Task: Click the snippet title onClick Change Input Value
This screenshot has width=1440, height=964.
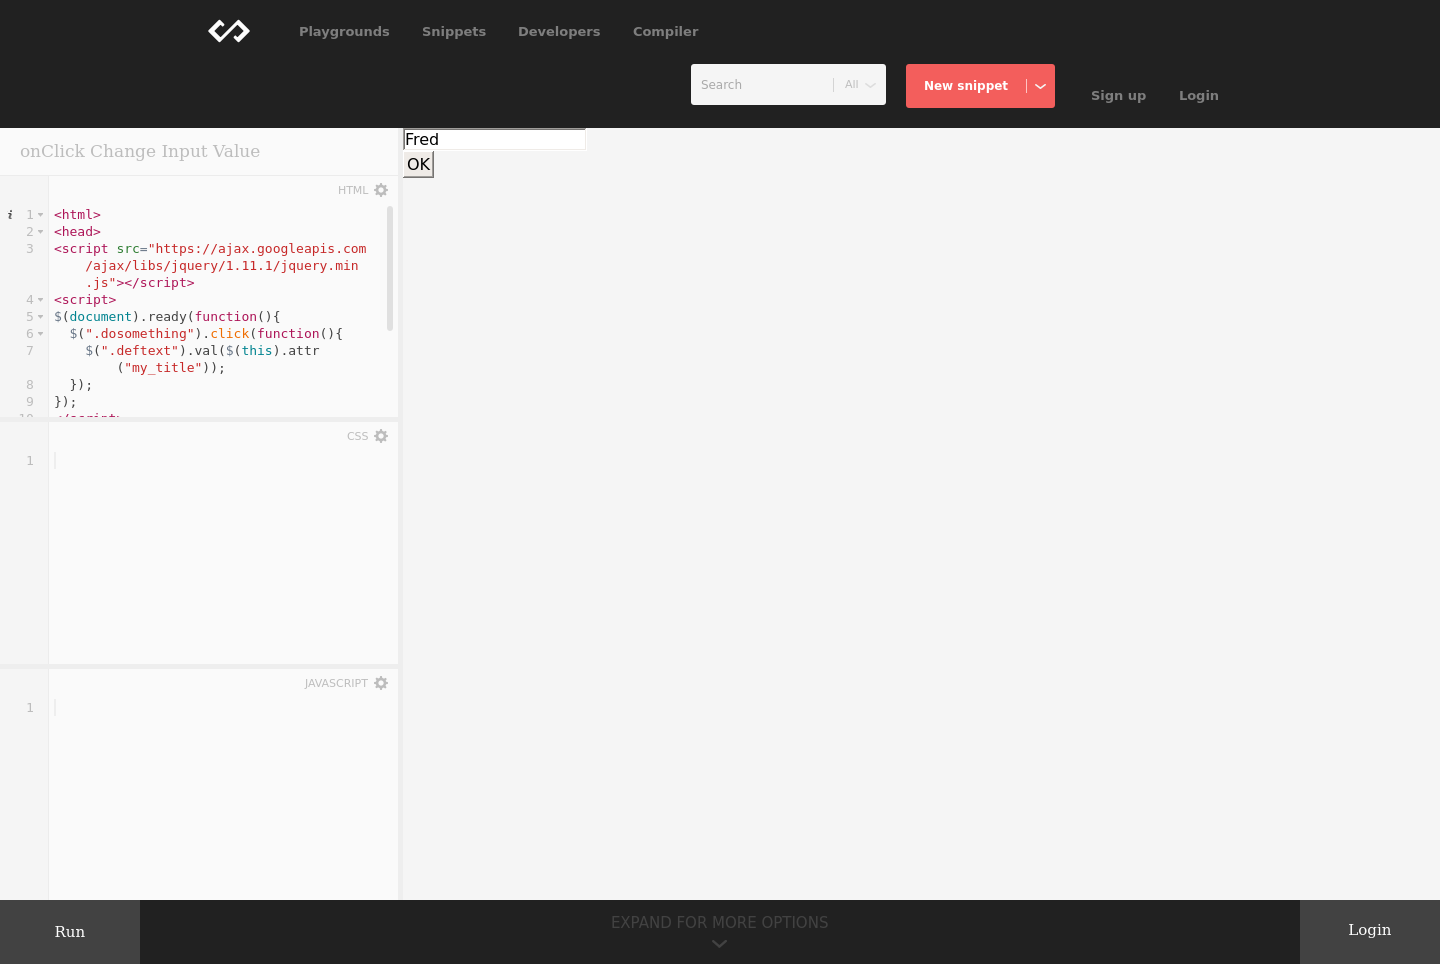Action: tap(140, 151)
